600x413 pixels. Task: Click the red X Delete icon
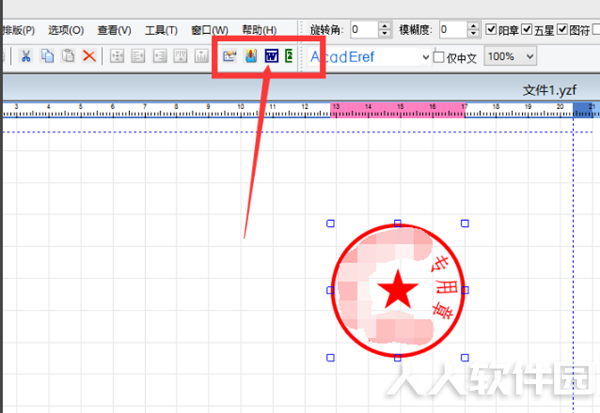click(x=89, y=56)
